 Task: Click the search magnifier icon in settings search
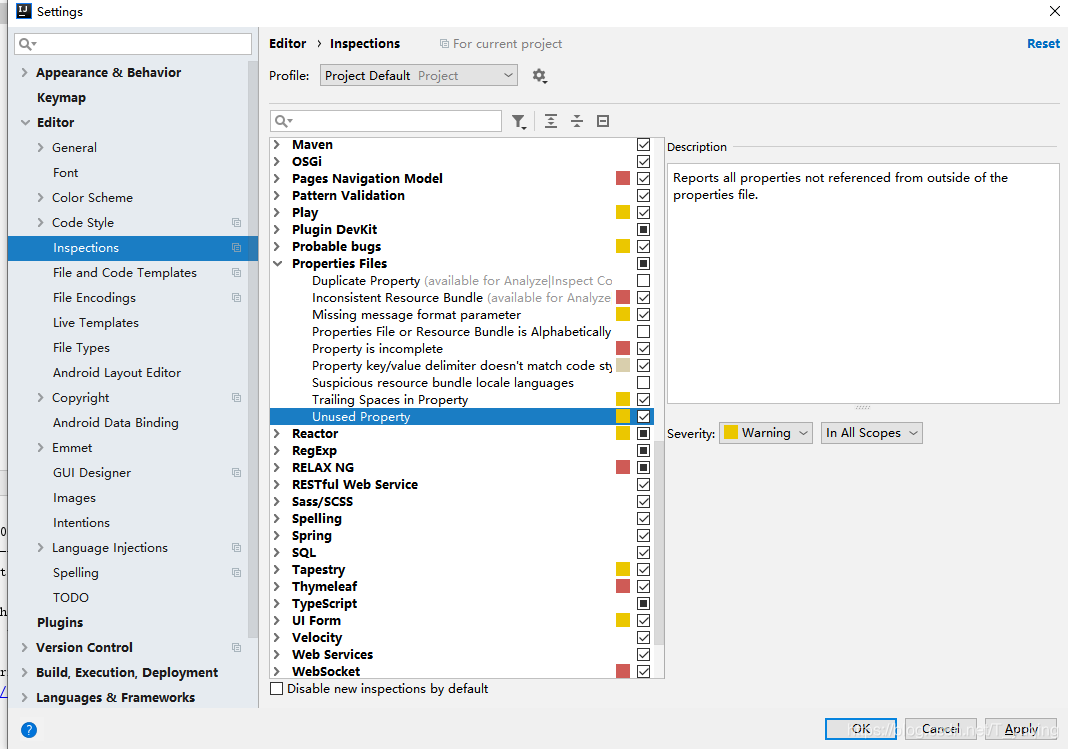(27, 44)
